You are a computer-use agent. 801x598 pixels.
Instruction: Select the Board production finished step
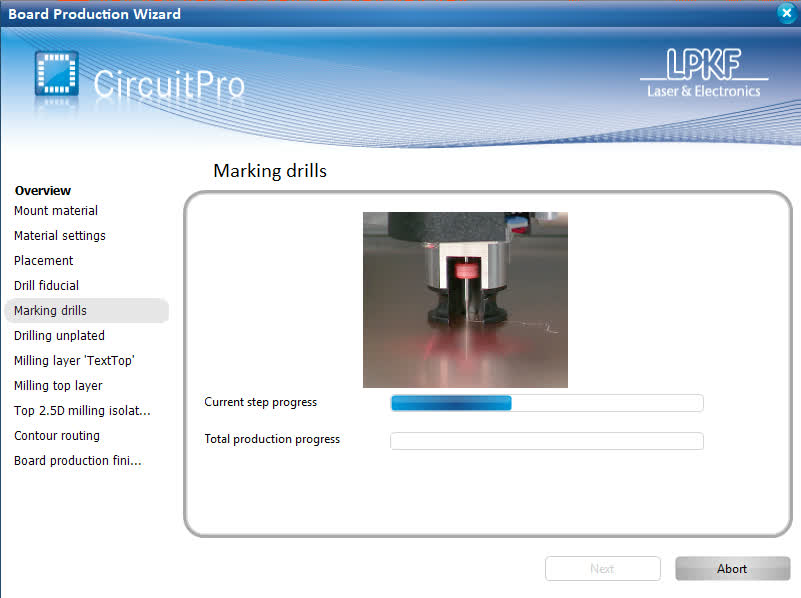coord(78,461)
